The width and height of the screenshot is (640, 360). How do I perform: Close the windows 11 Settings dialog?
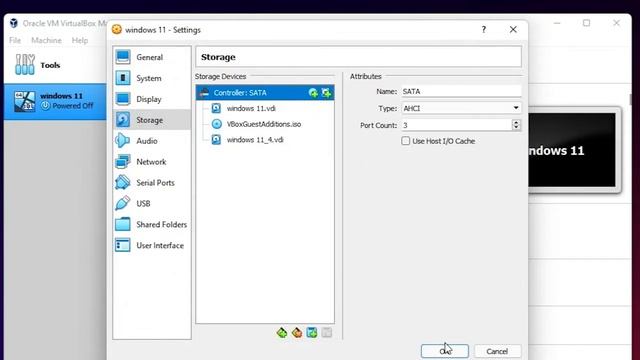point(513,29)
